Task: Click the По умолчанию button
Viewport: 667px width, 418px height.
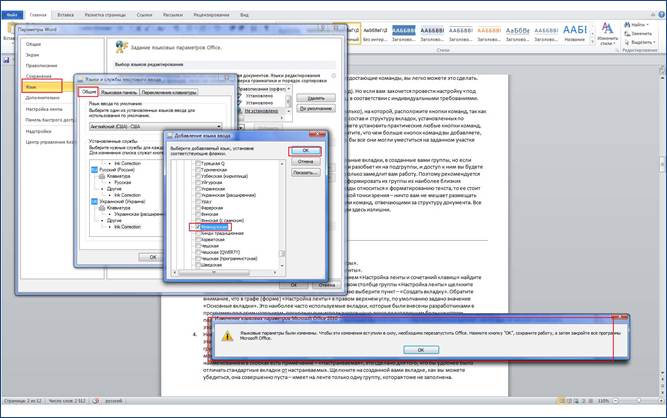Action: coord(316,108)
